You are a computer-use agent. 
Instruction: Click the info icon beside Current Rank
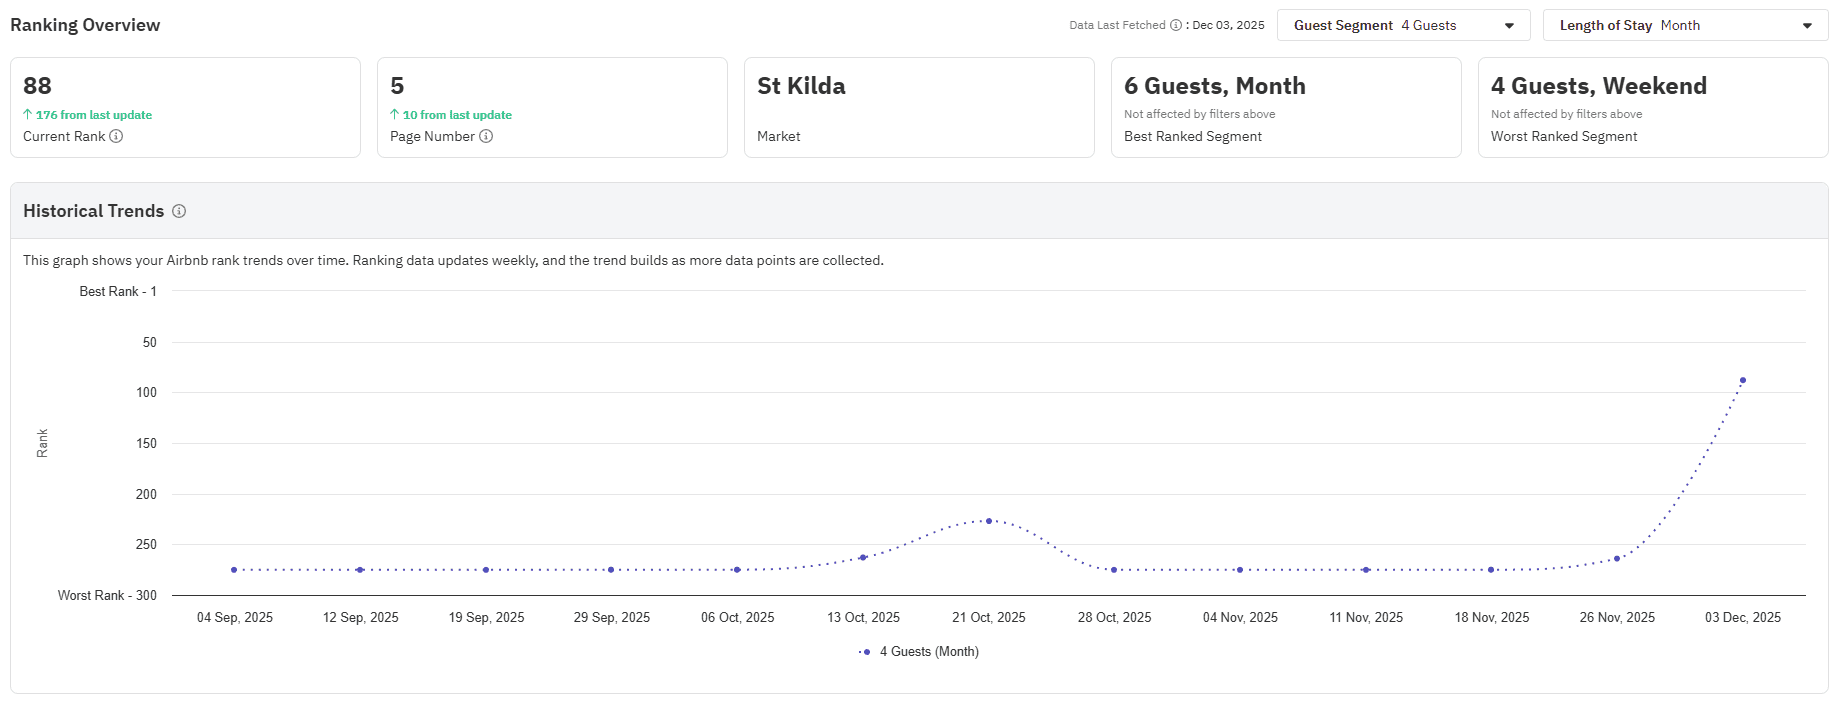116,136
